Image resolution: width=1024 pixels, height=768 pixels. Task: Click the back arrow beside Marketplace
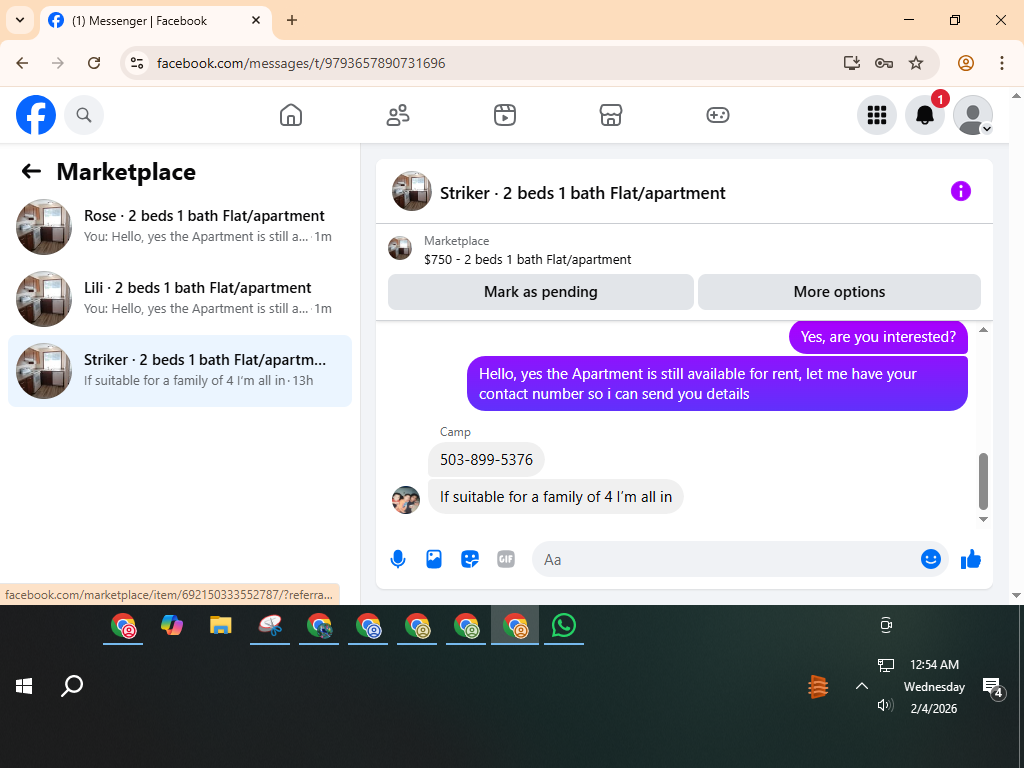pyautogui.click(x=31, y=171)
